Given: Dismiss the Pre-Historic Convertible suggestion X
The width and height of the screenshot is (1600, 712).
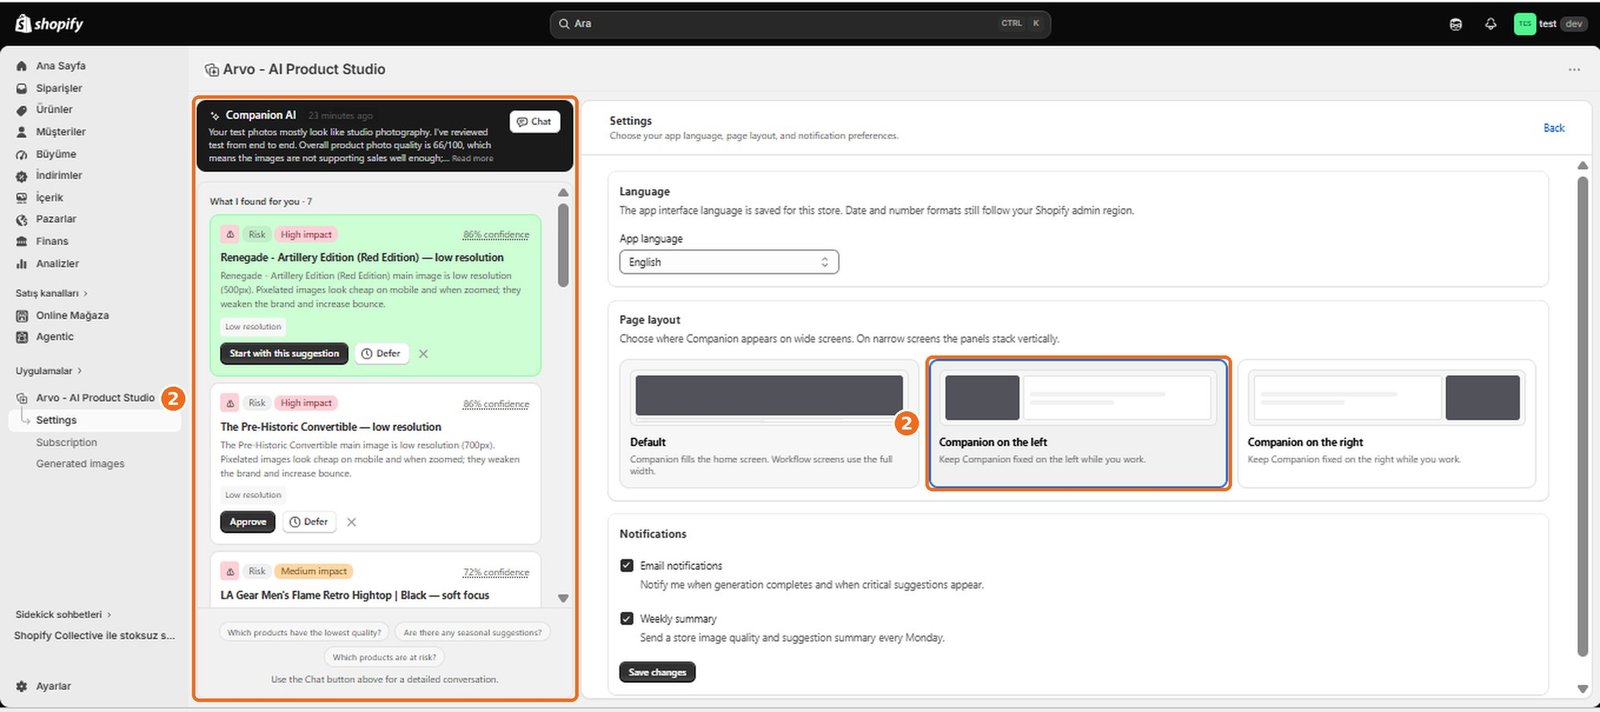Looking at the screenshot, I should point(351,522).
